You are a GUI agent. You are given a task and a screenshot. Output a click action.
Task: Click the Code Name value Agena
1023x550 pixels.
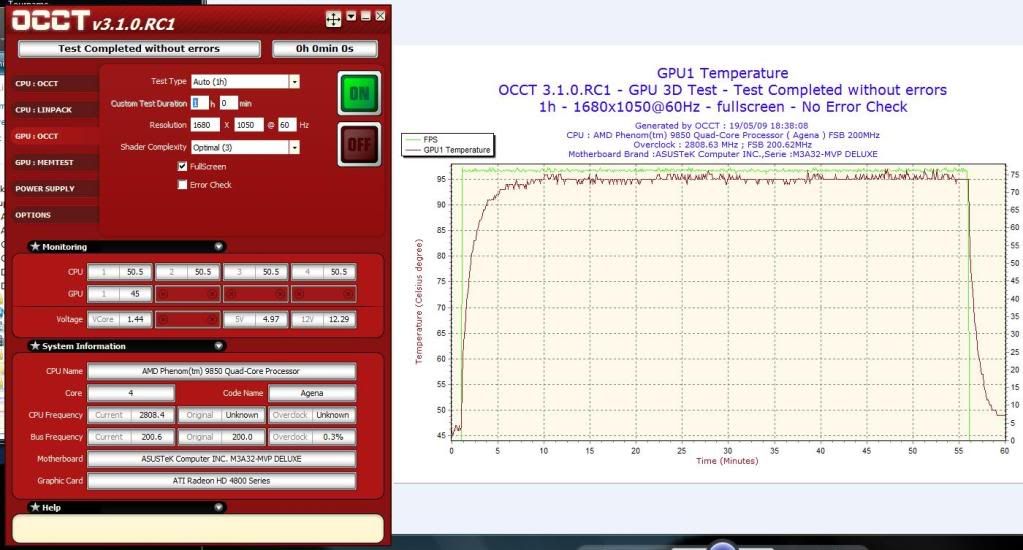(312, 393)
